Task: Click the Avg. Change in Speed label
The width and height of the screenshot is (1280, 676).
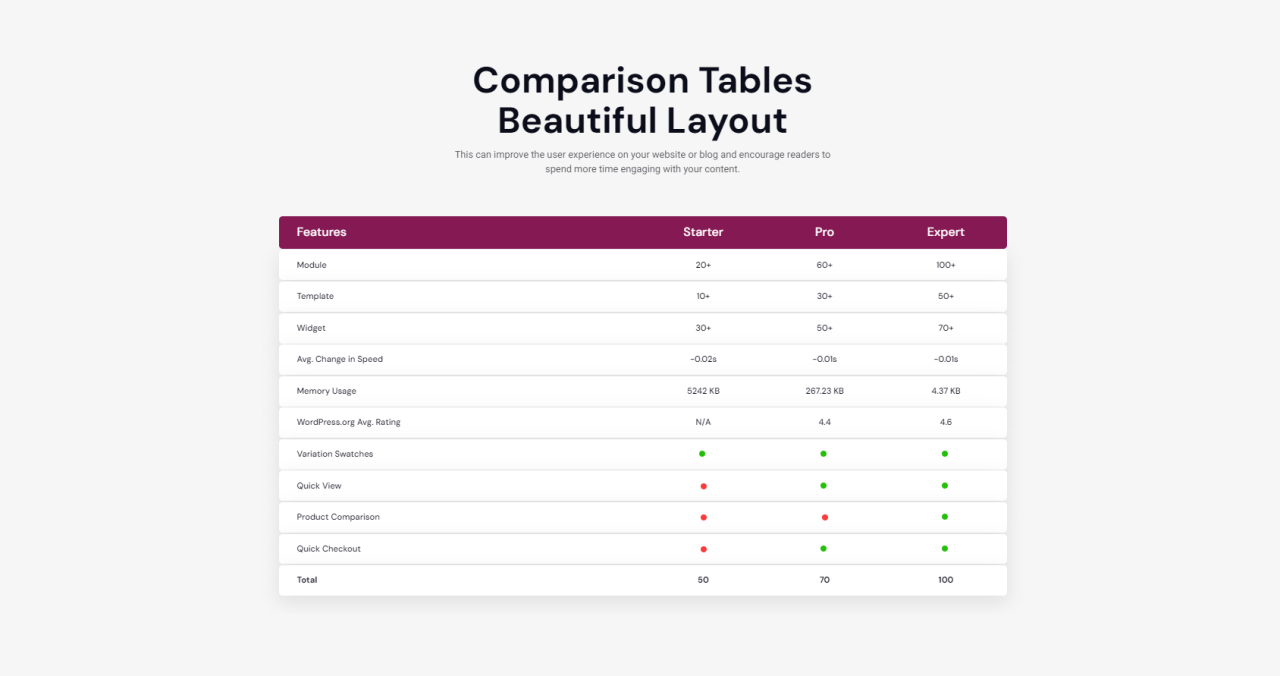Action: pos(339,359)
